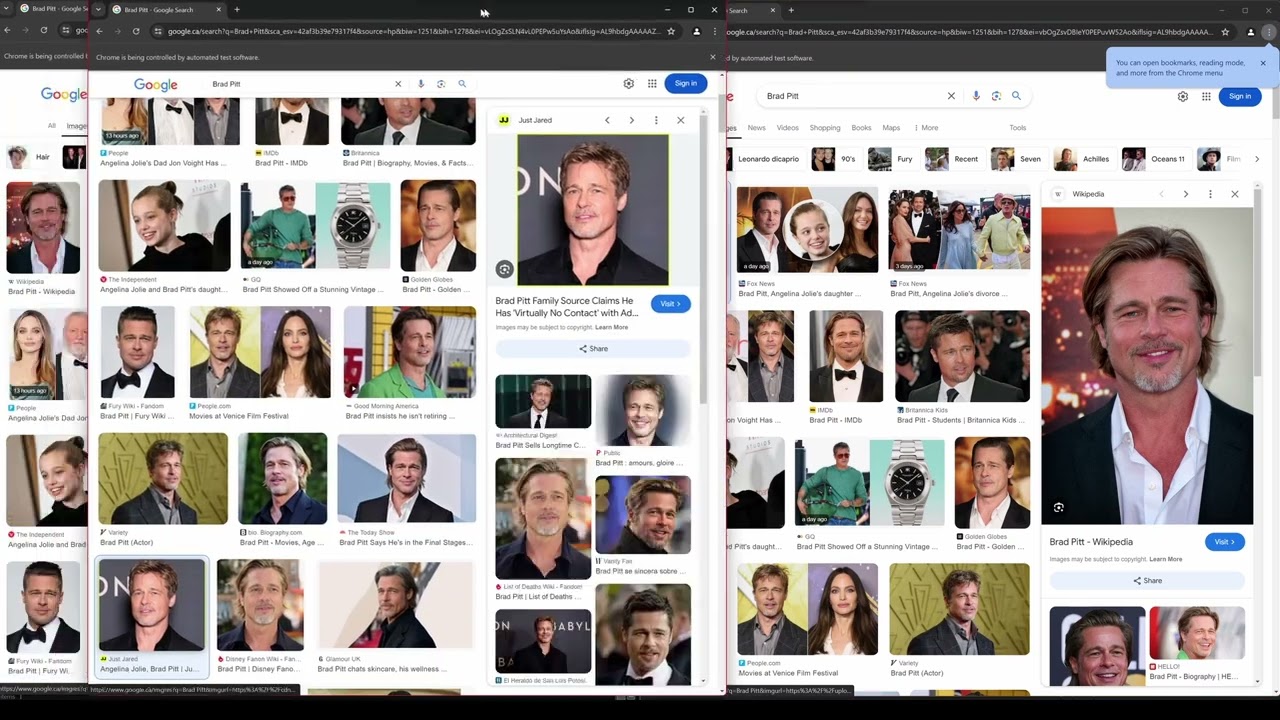Click Sign in button in right window
1280x720 pixels.
point(1240,96)
